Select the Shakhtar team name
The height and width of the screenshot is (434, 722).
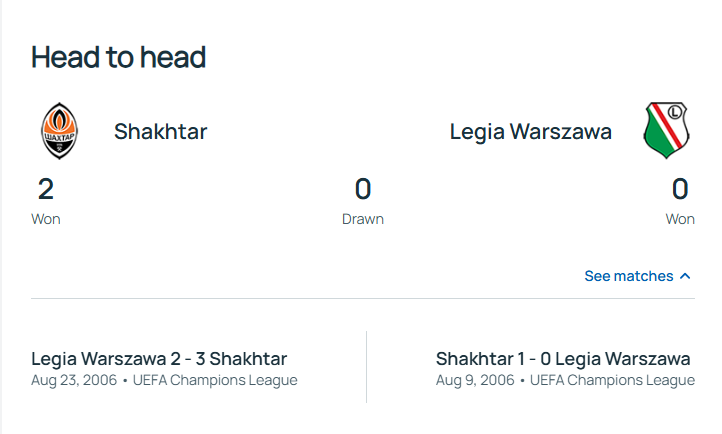[160, 131]
